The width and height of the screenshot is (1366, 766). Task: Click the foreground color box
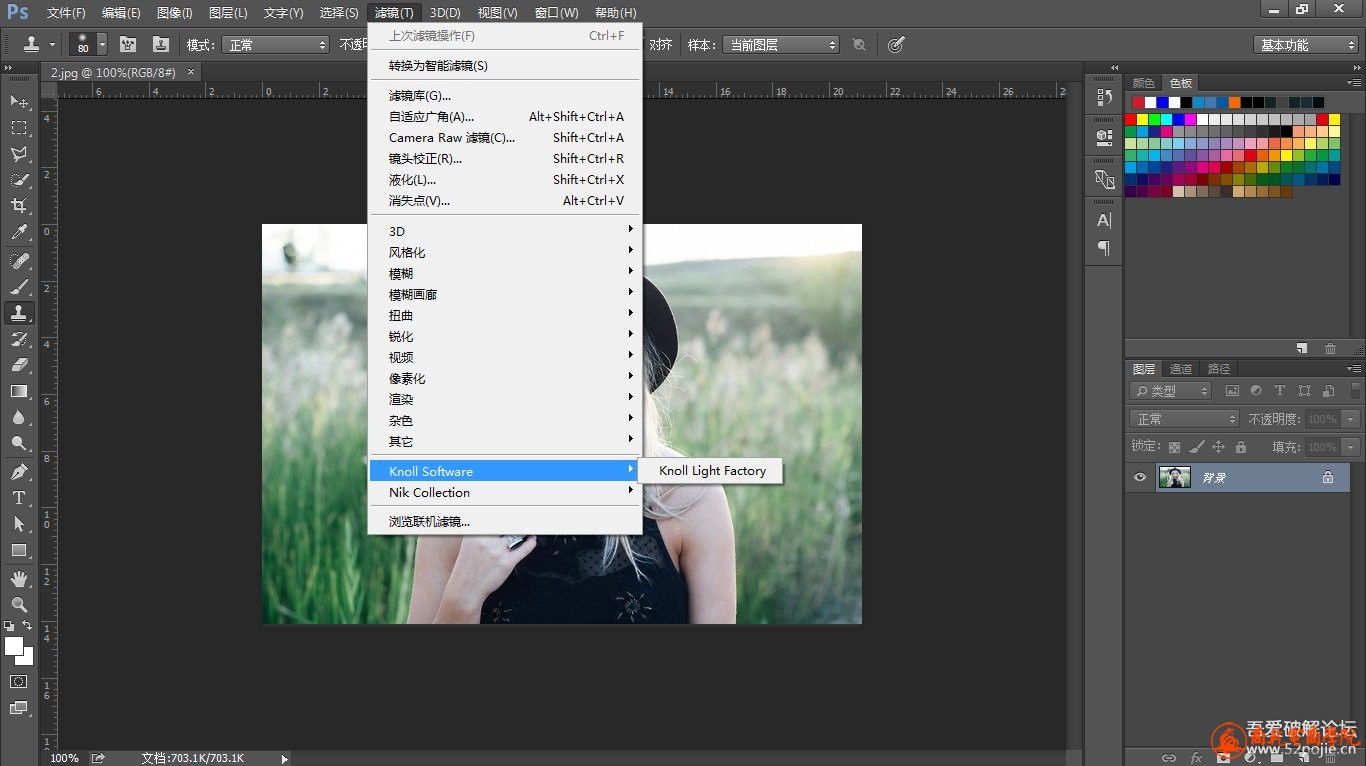[13, 645]
